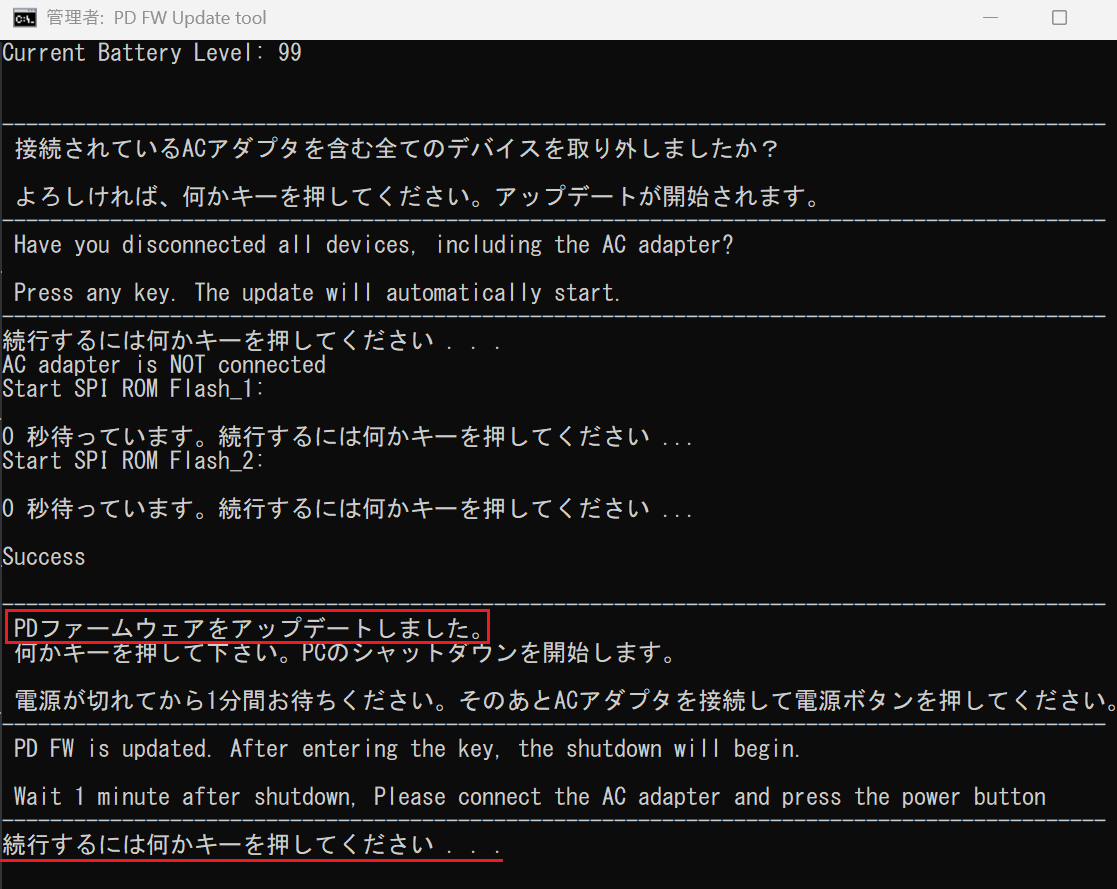This screenshot has height=889, width=1117.
Task: Maximize the PD FW Update tool window
Action: tap(1059, 18)
